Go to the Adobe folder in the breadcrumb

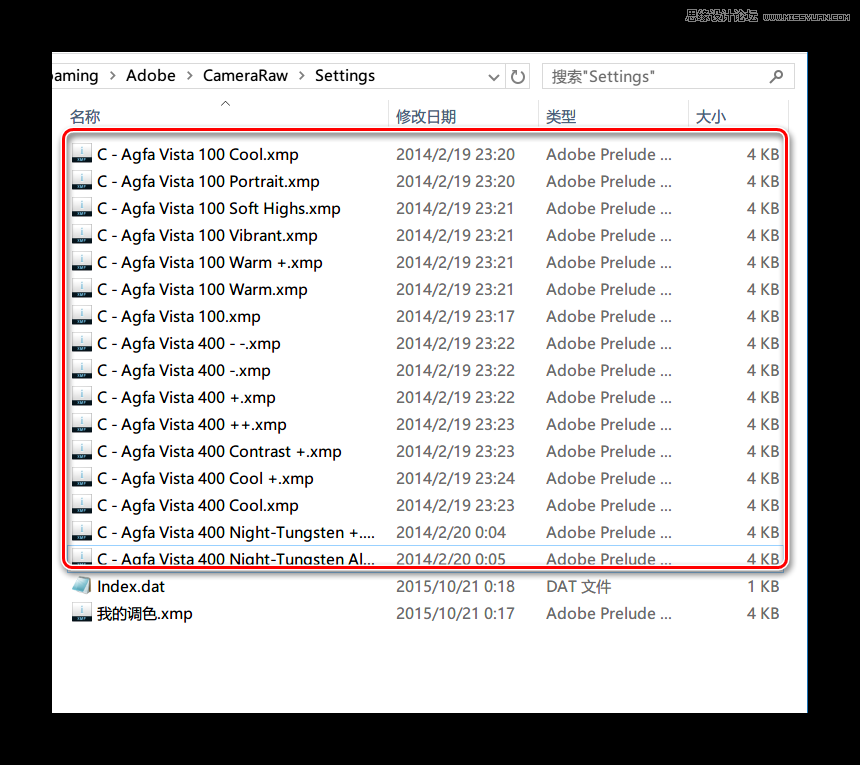click(151, 76)
